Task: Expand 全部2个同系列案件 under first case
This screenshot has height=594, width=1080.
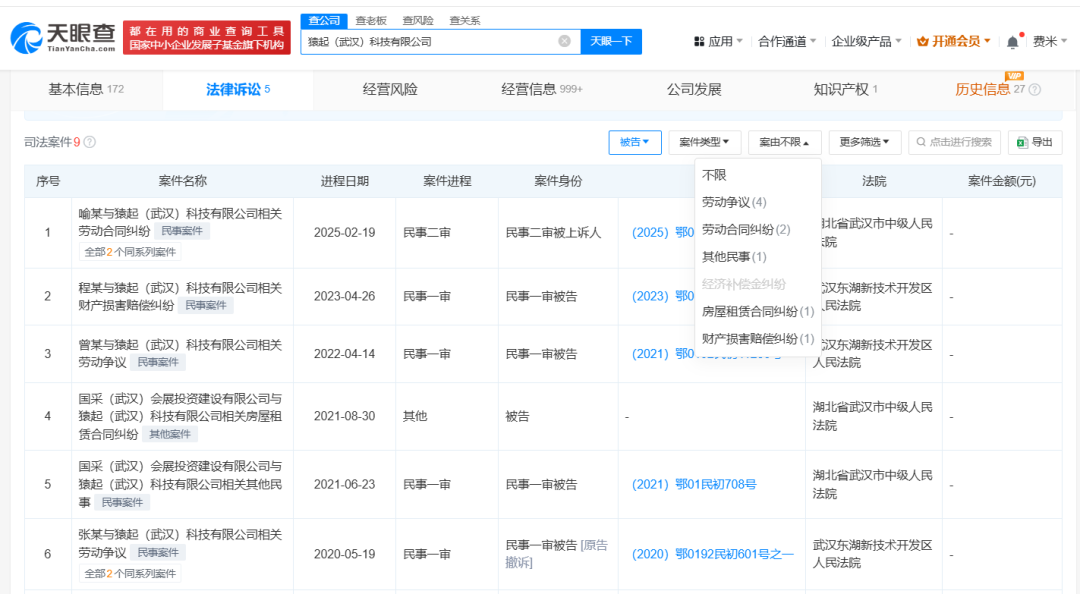Action: click(130, 253)
